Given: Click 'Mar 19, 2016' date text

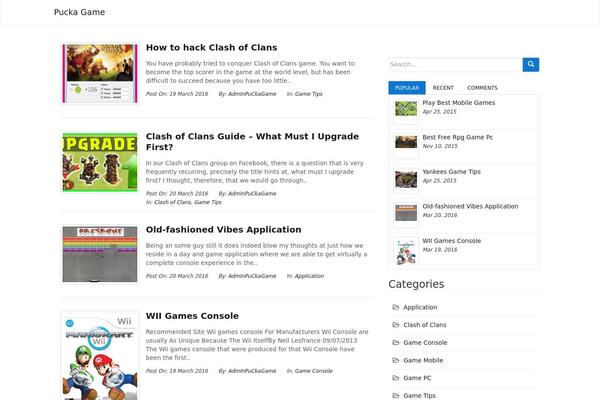Looking at the screenshot, I should [440, 250].
